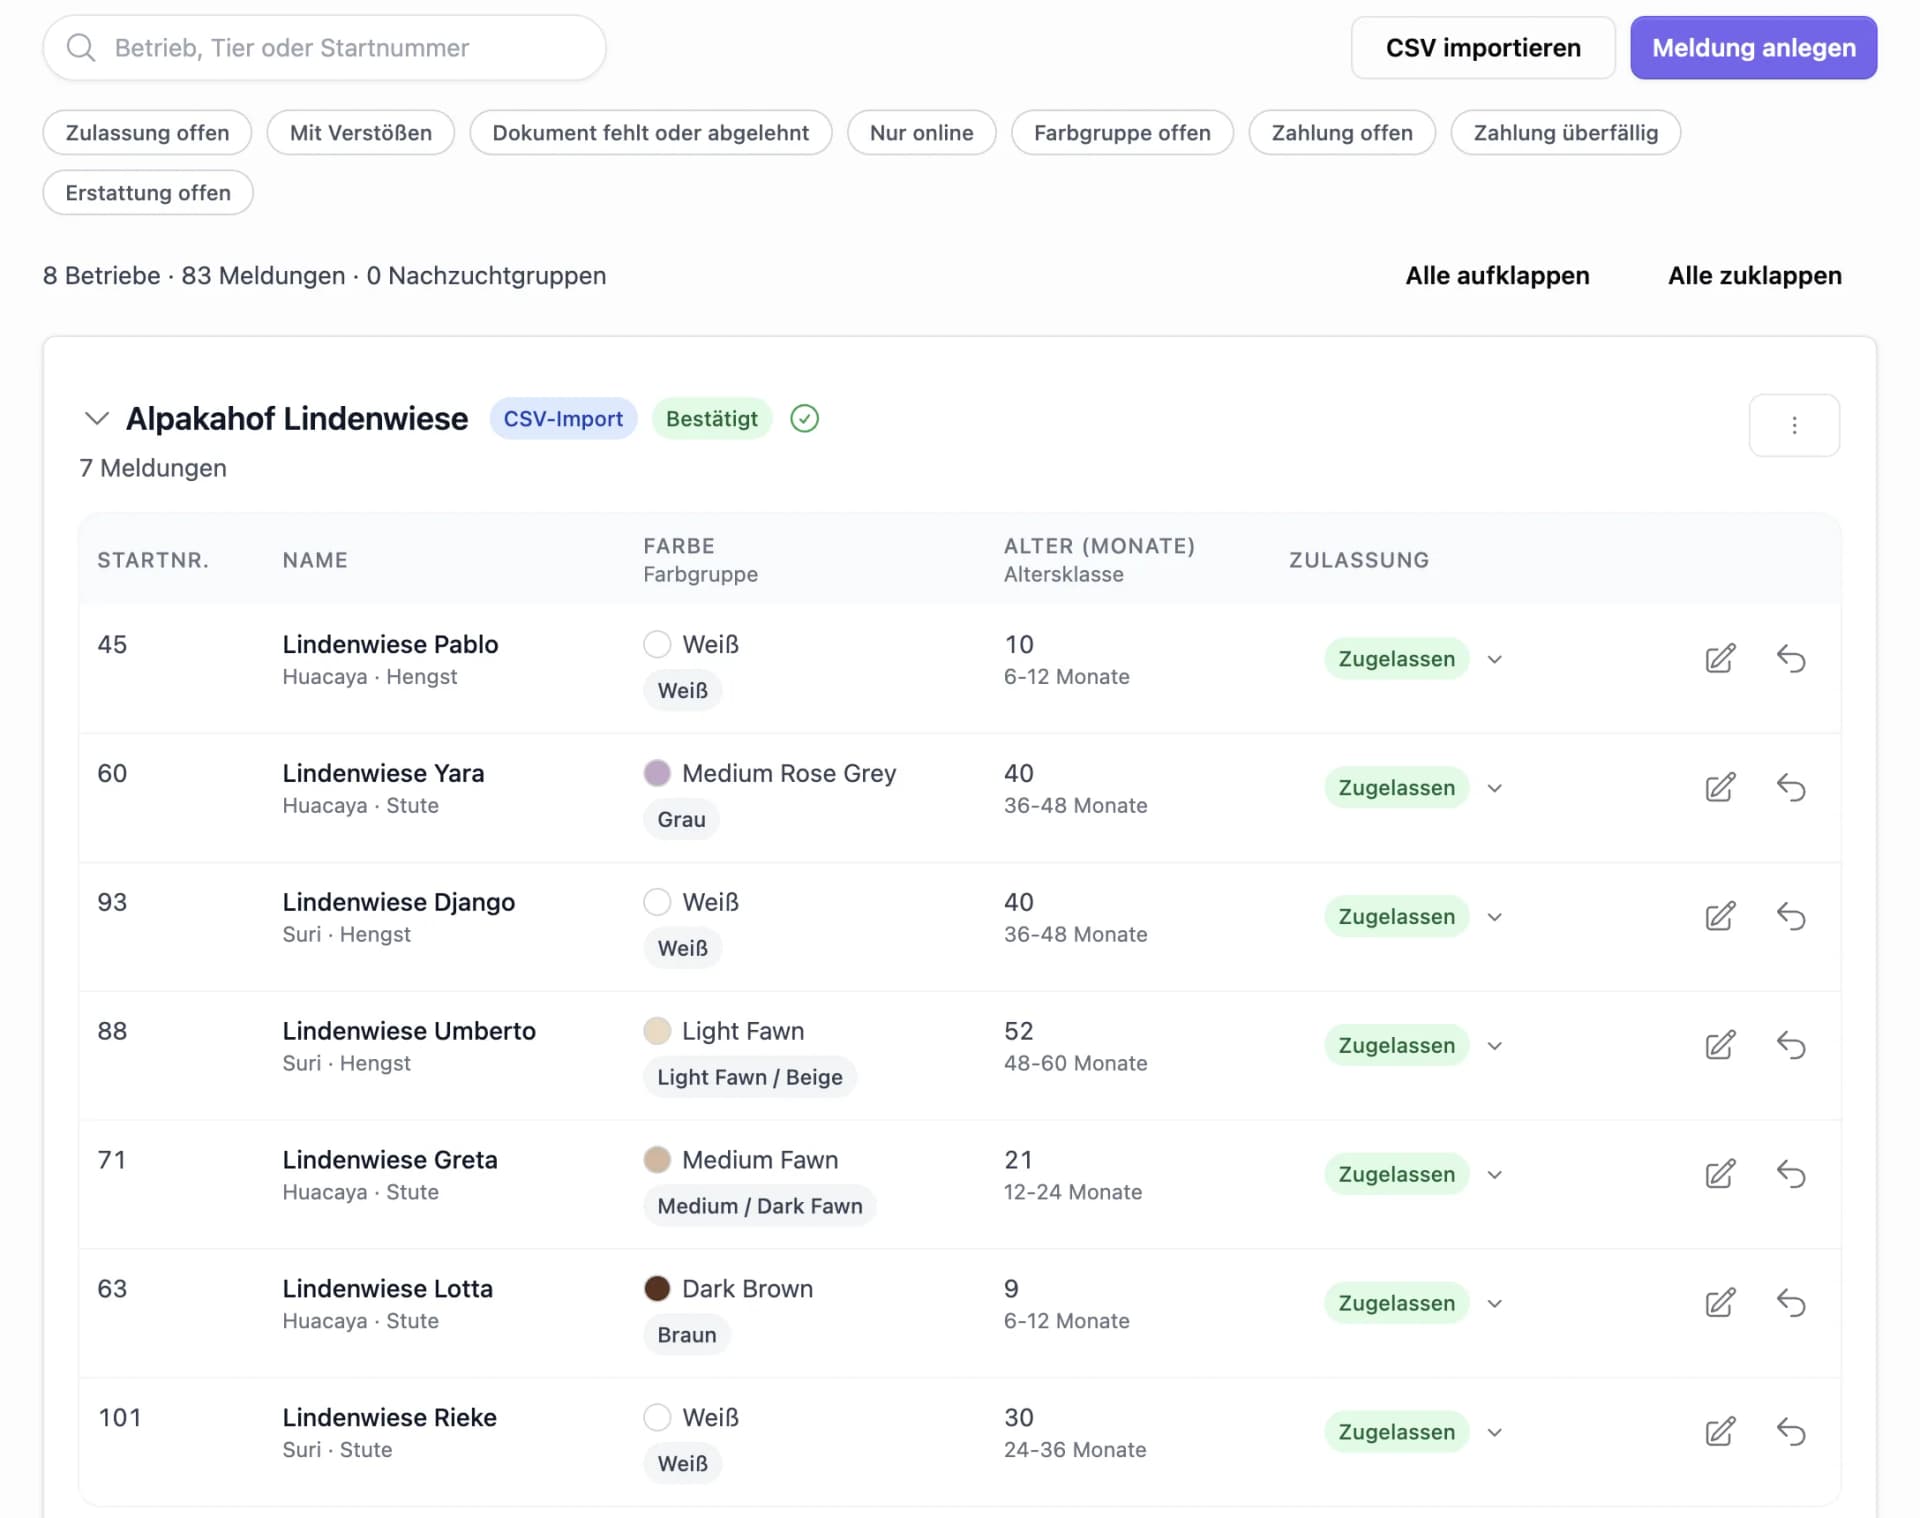The width and height of the screenshot is (1920, 1518).
Task: Open Zulassung dropdown for Lindenwiese Umberto
Action: [1494, 1046]
